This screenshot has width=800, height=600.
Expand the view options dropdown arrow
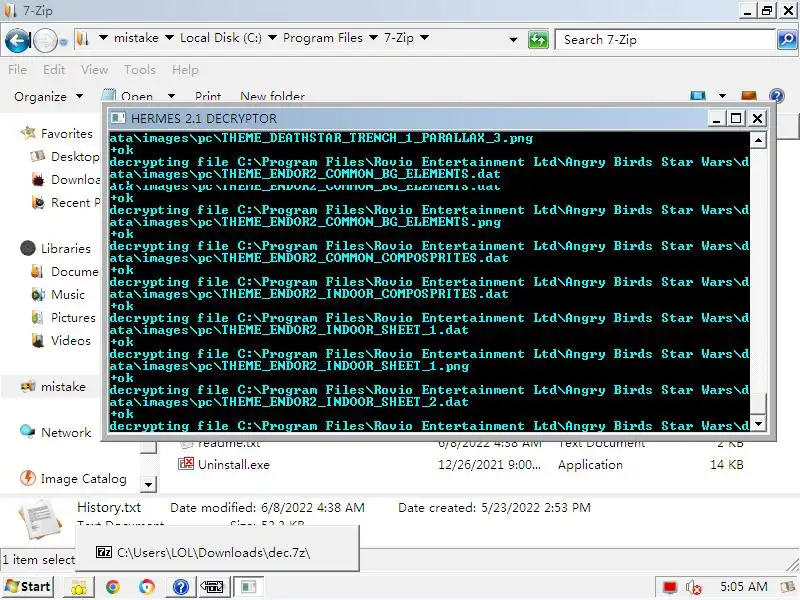[722, 95]
